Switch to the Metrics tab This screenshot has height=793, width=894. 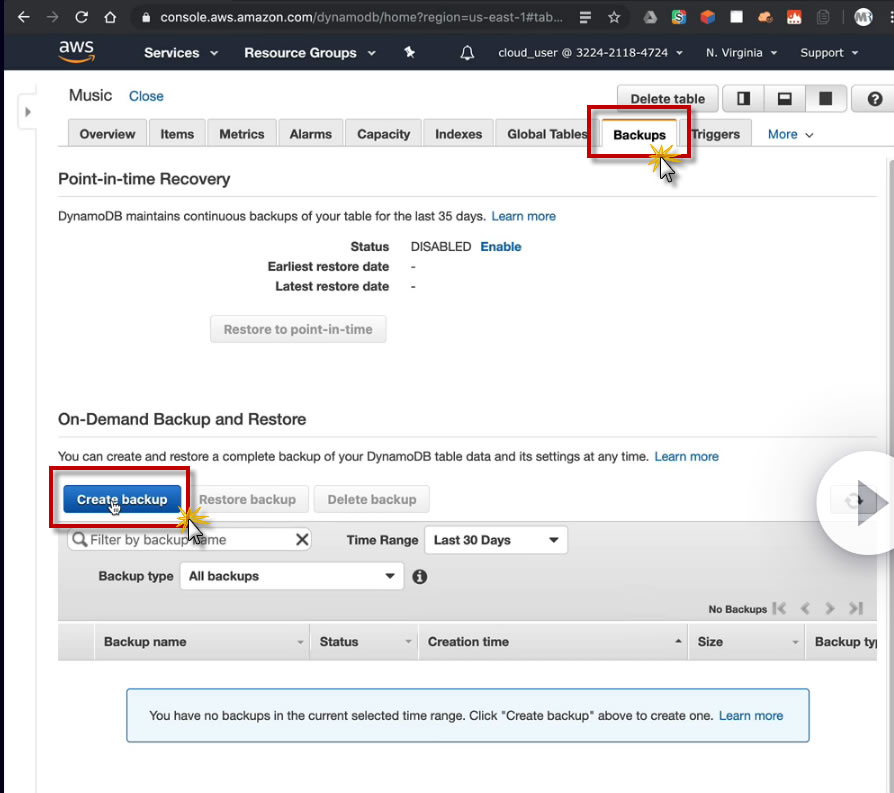click(242, 134)
